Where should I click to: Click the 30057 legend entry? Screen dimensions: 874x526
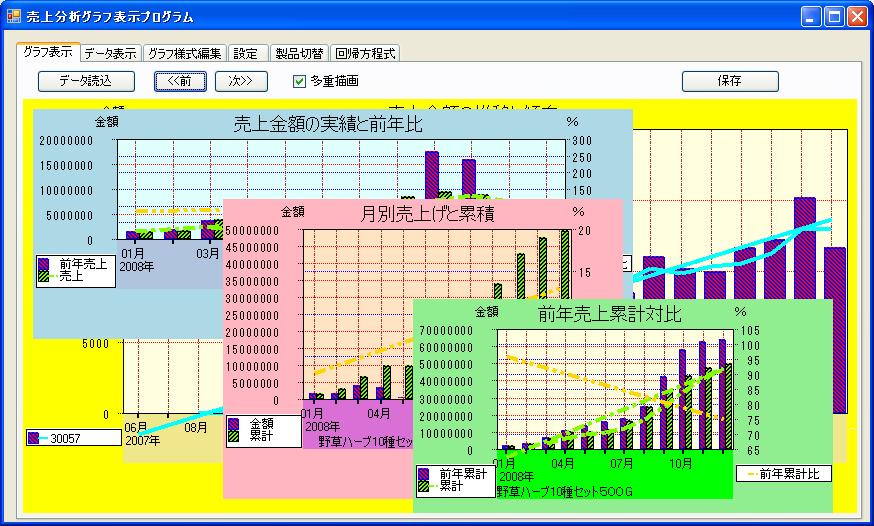coord(74,438)
